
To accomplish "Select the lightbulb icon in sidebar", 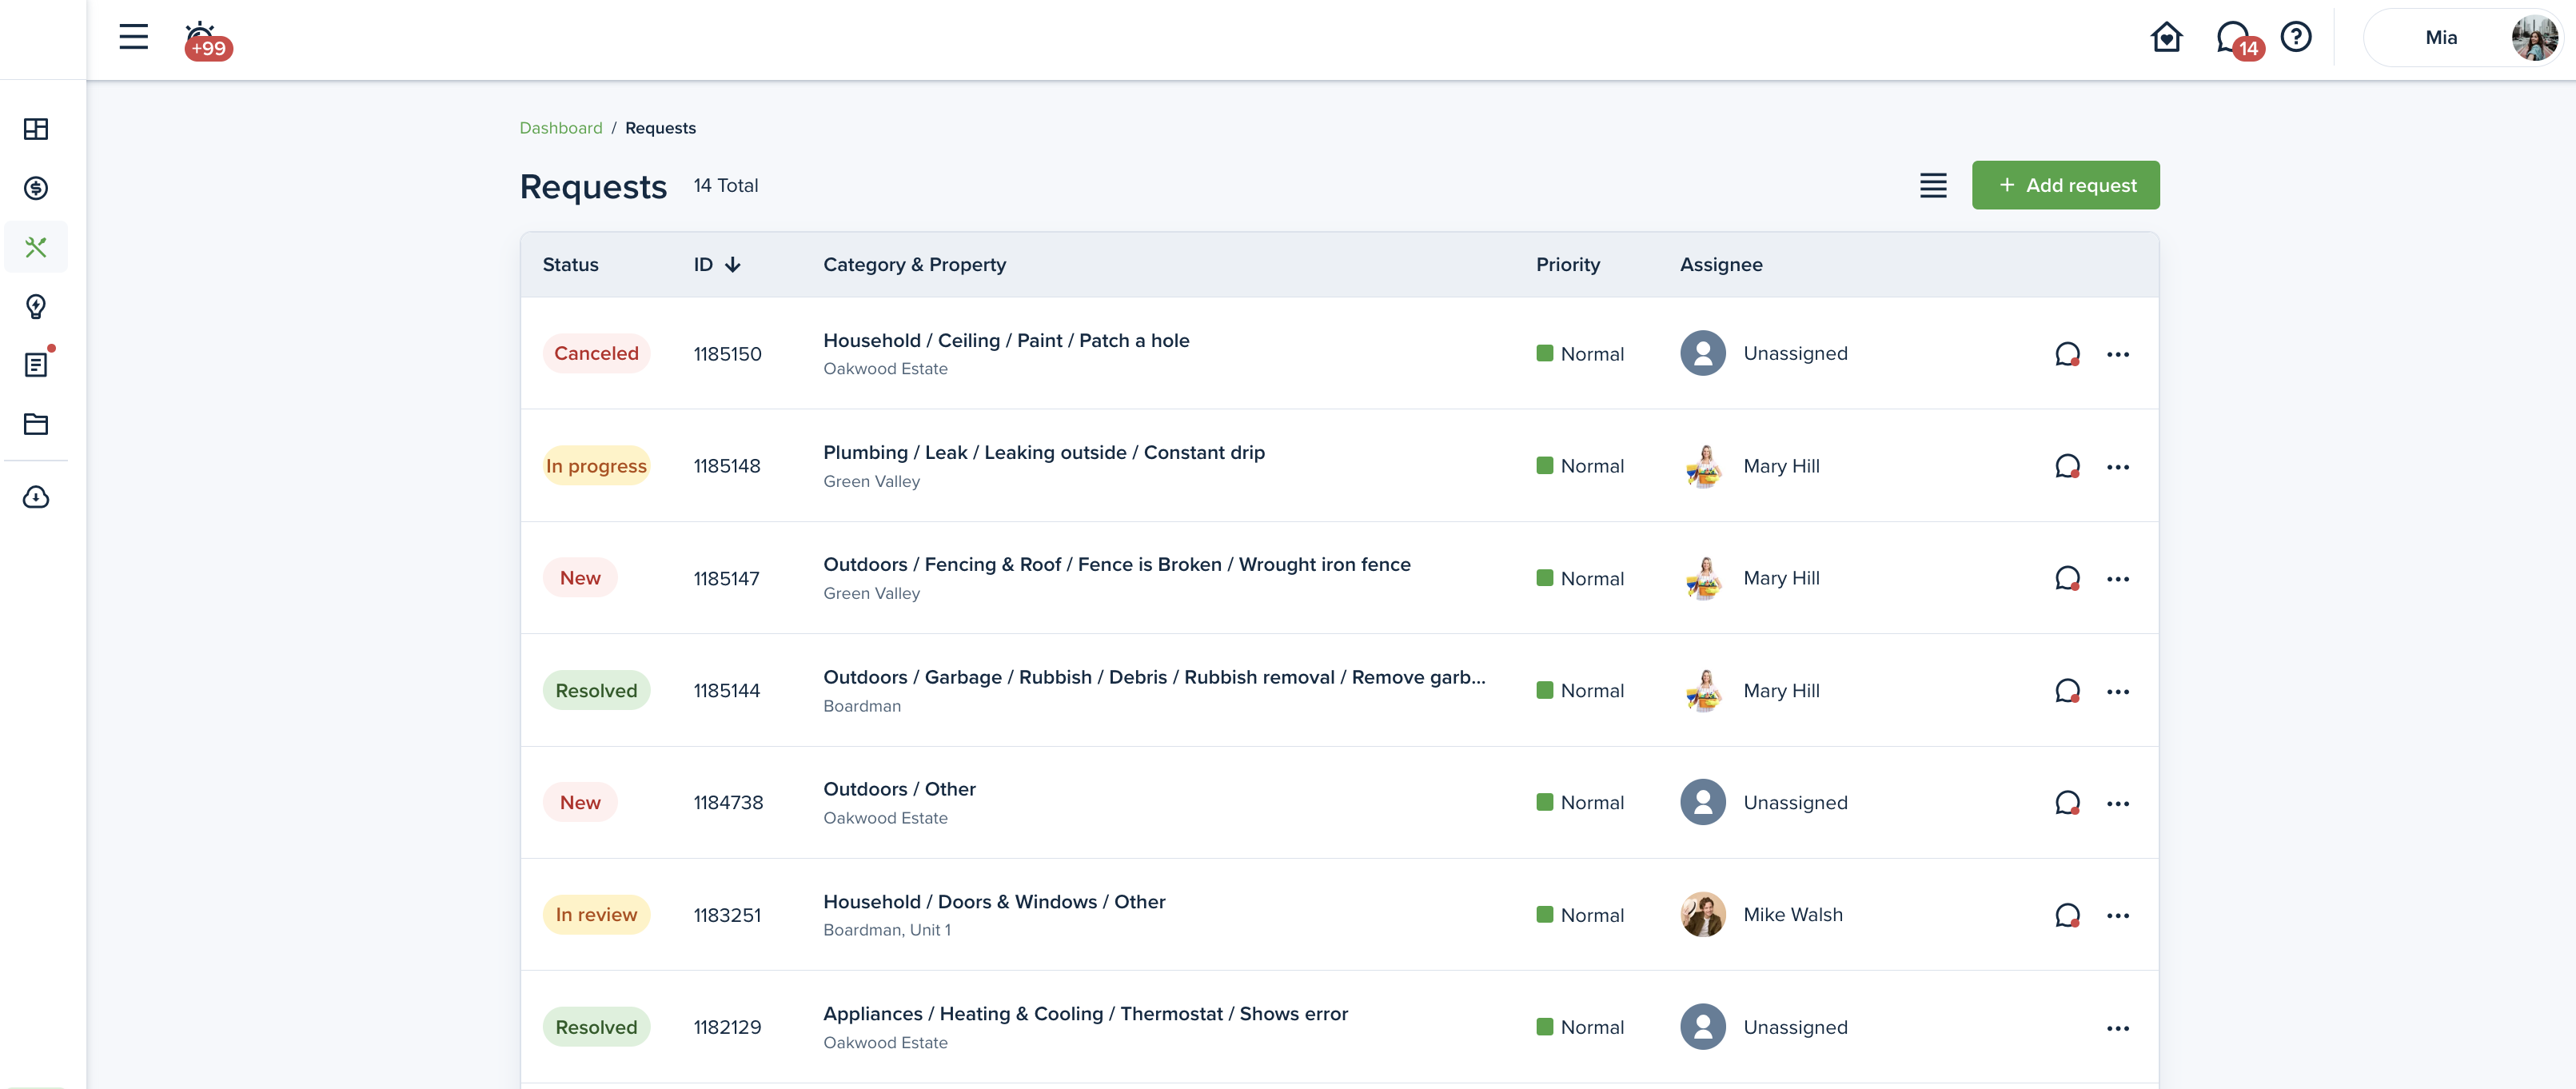I will coord(36,306).
